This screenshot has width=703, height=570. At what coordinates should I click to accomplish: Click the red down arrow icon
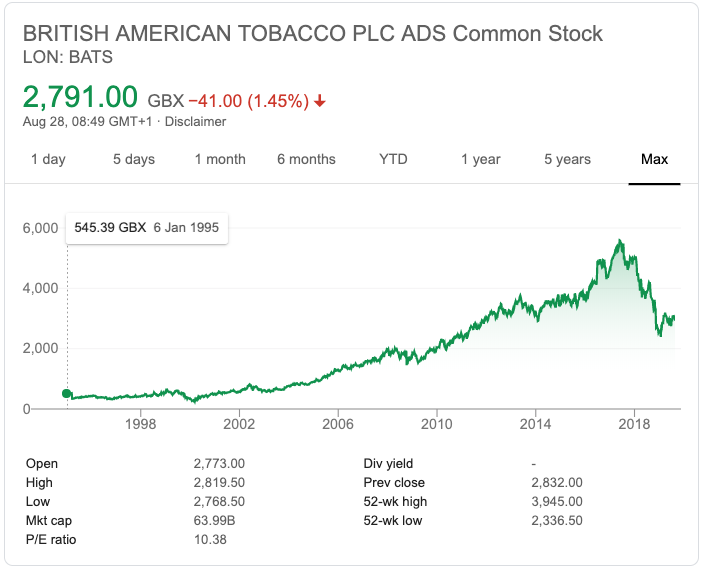[x=320, y=101]
